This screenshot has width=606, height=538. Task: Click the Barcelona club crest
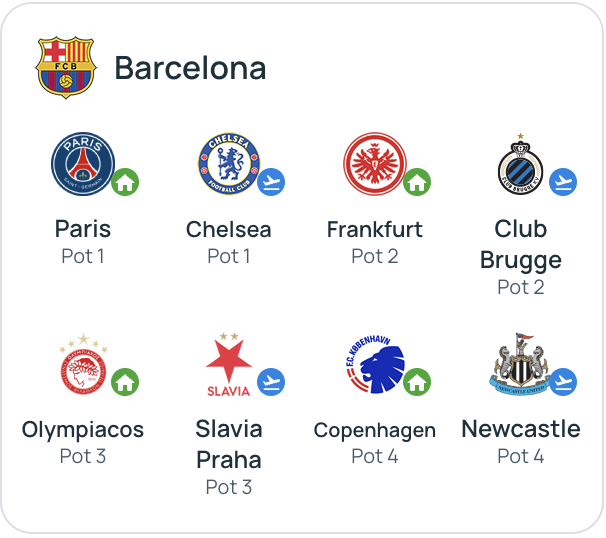coord(66,68)
